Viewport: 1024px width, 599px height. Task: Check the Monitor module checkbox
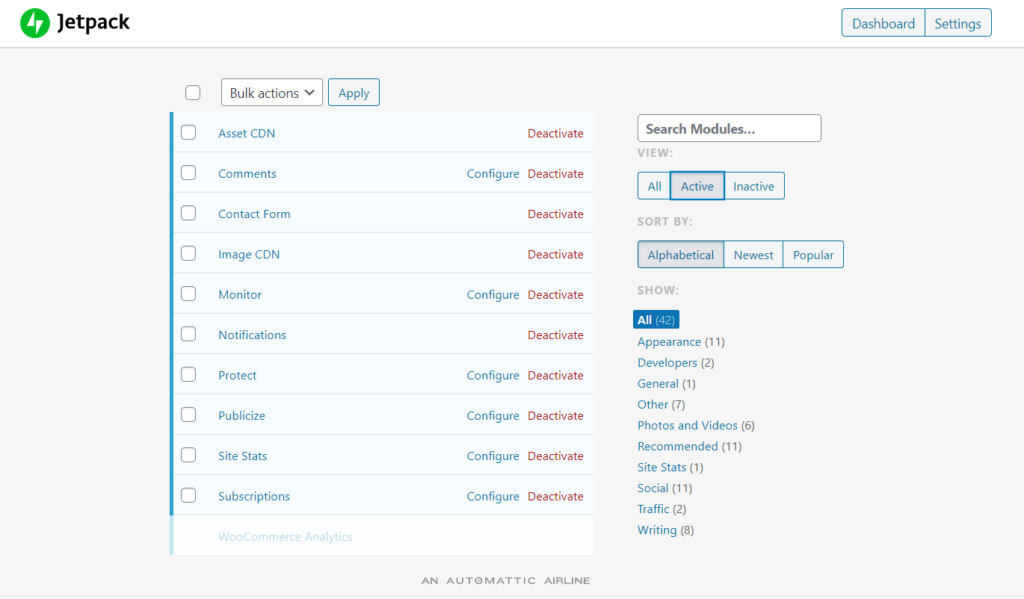click(189, 294)
